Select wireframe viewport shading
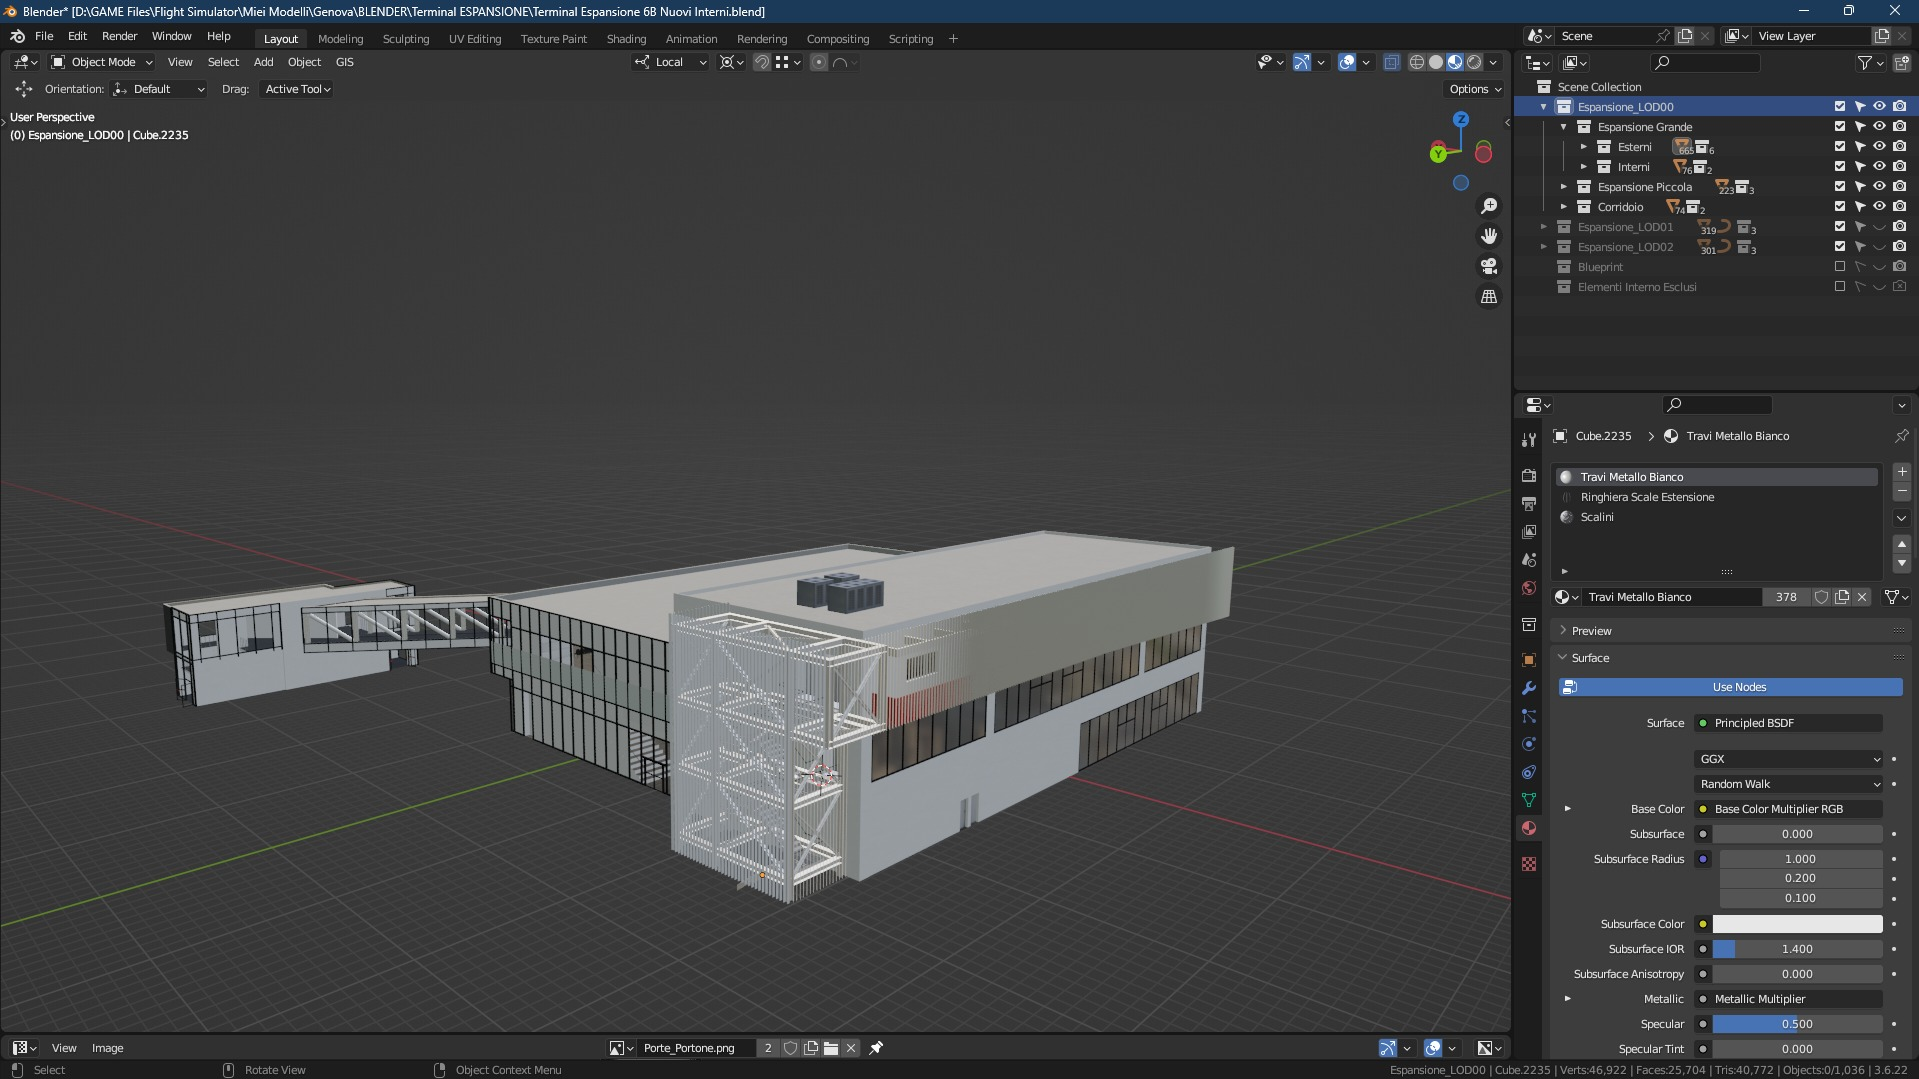Image resolution: width=1919 pixels, height=1079 pixels. (x=1417, y=62)
